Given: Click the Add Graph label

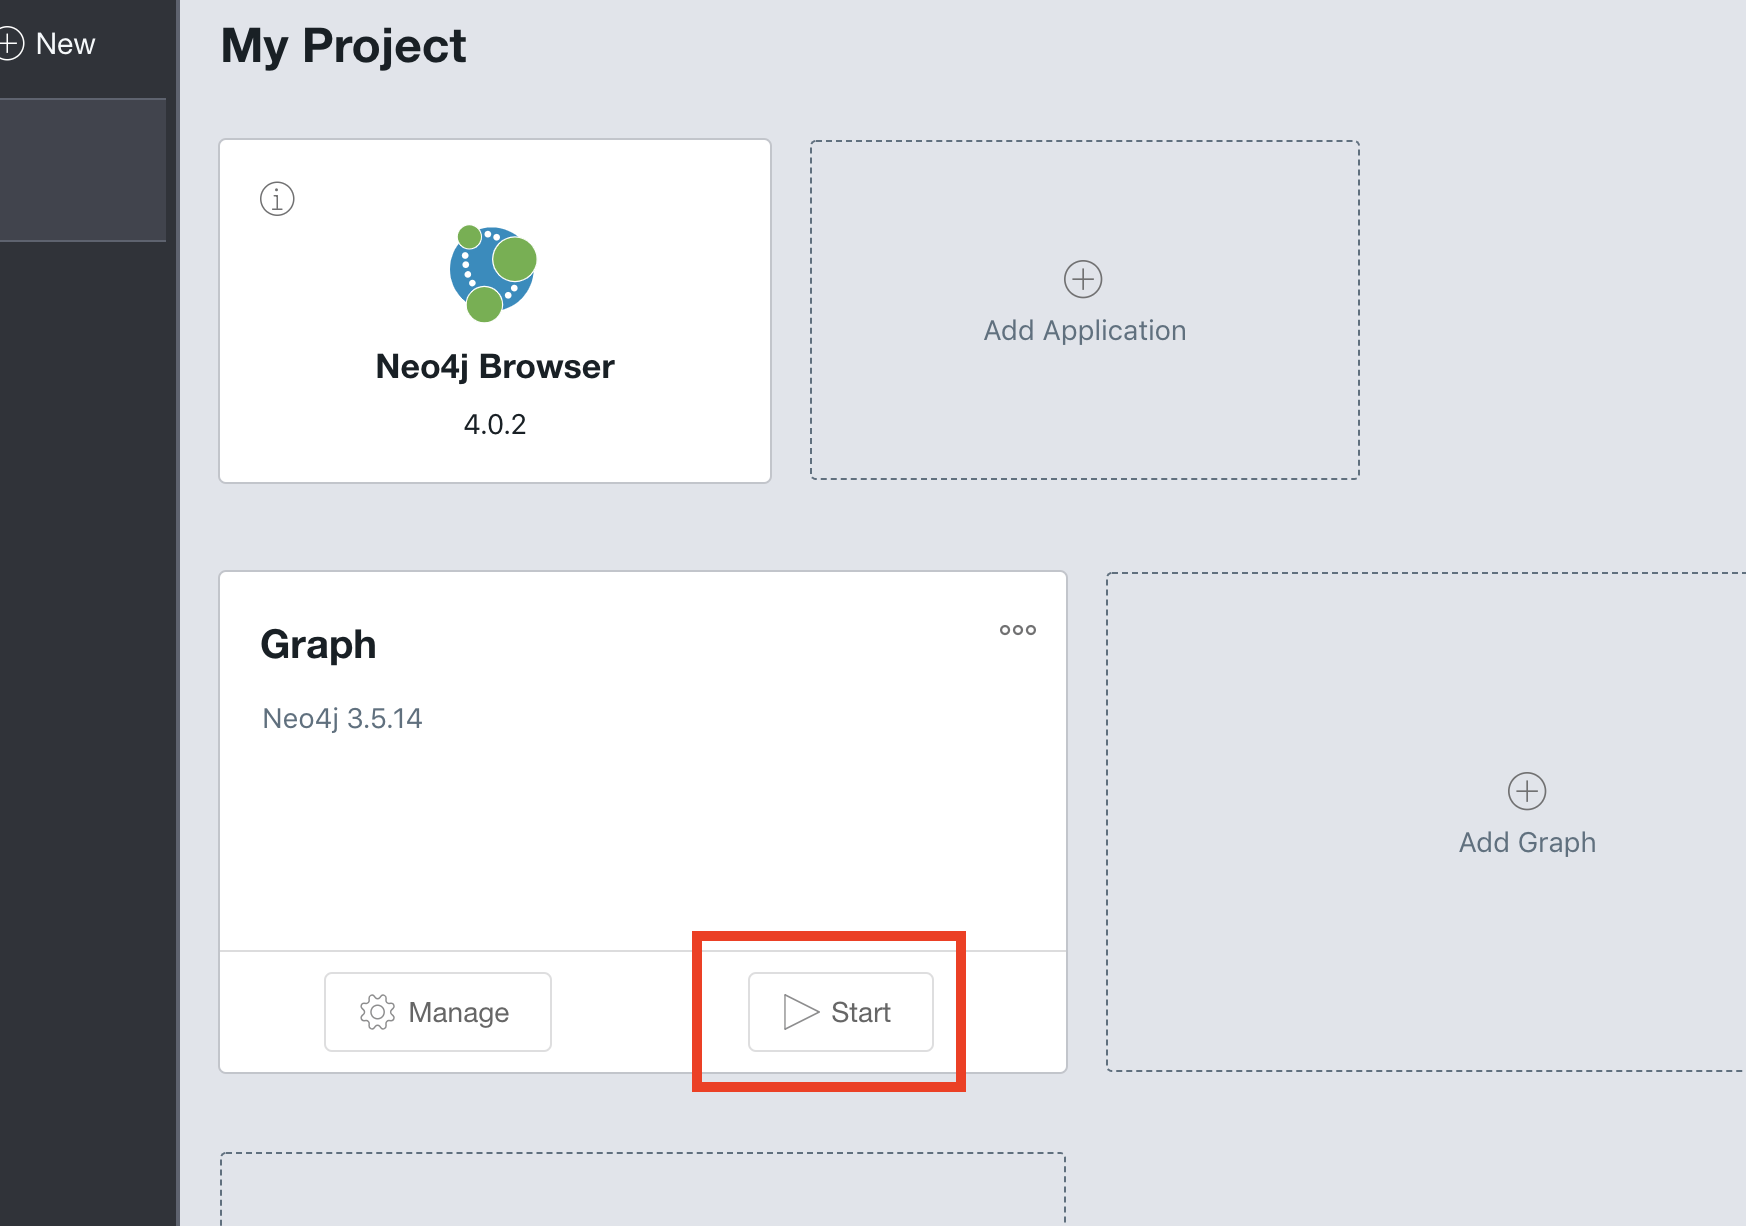Looking at the screenshot, I should (1527, 843).
